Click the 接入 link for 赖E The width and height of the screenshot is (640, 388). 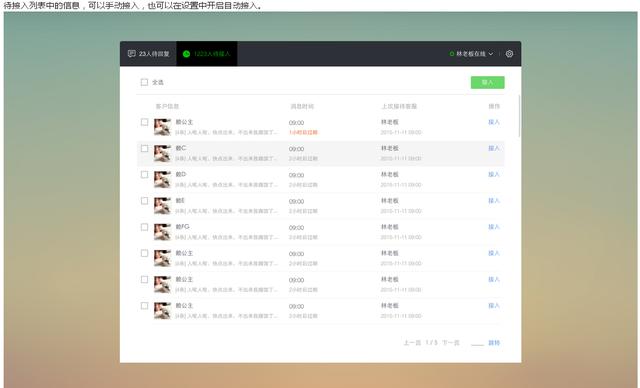[x=494, y=201]
